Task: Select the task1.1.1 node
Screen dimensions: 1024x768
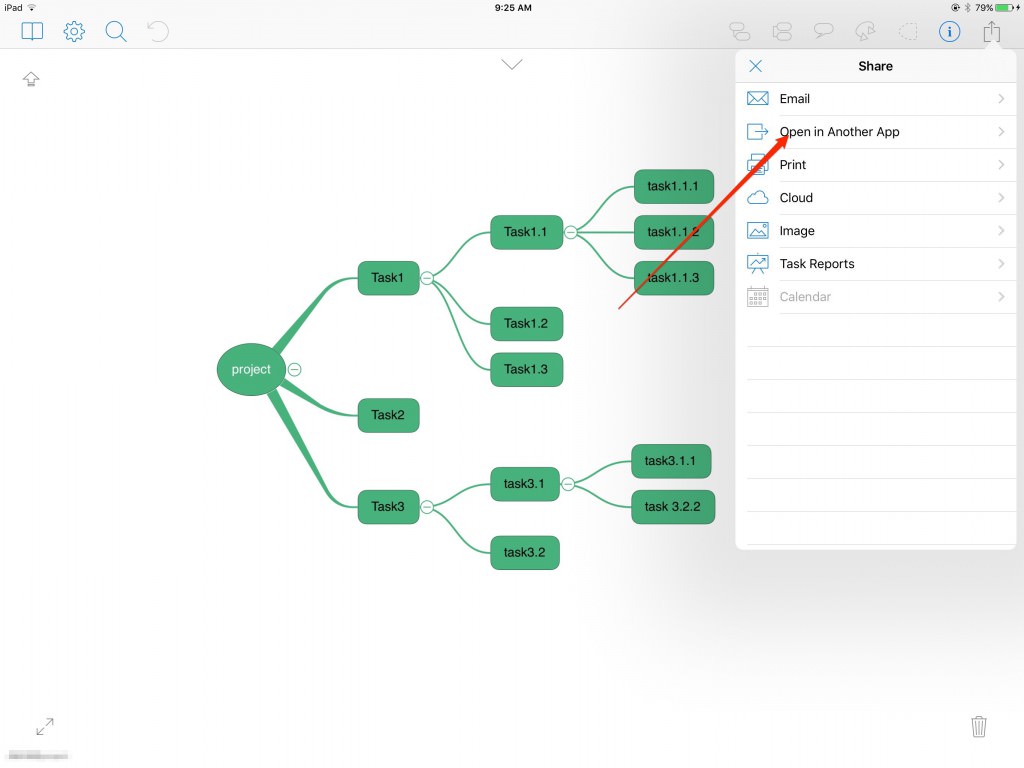Action: (673, 186)
